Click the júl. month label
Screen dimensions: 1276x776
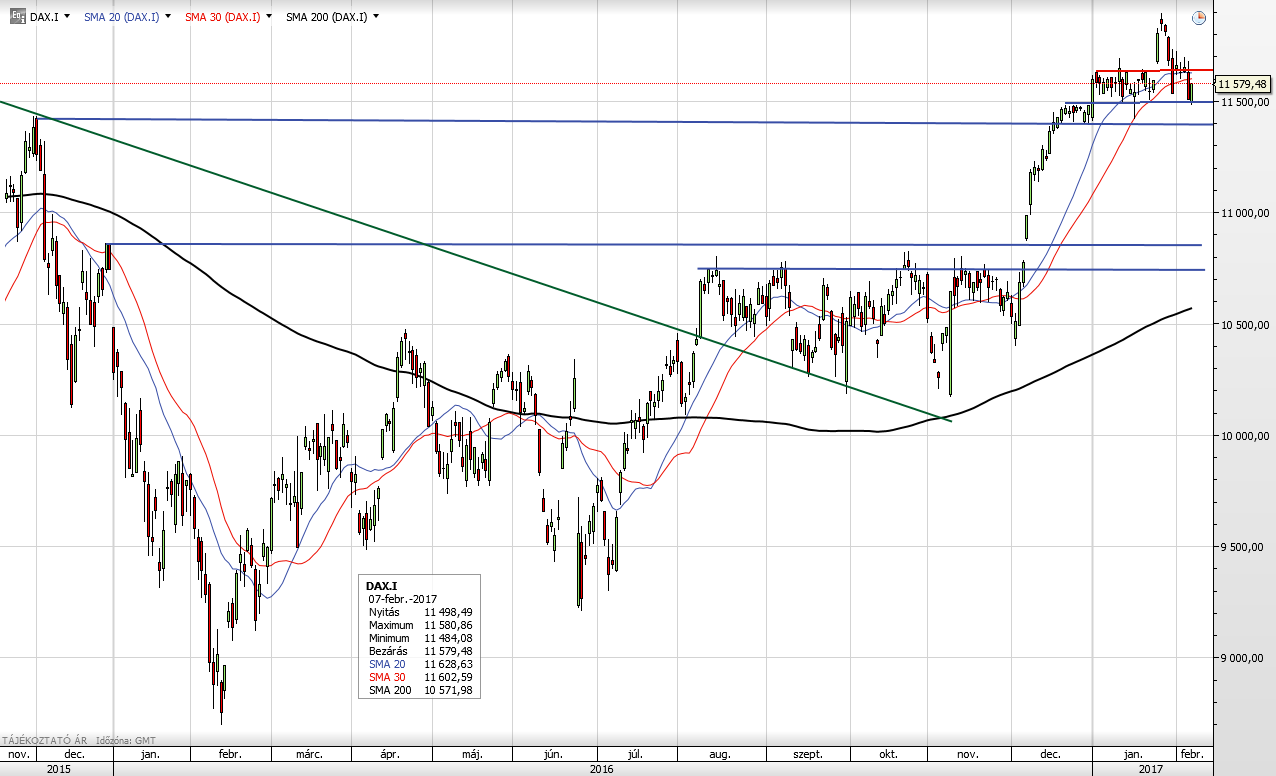click(x=636, y=754)
